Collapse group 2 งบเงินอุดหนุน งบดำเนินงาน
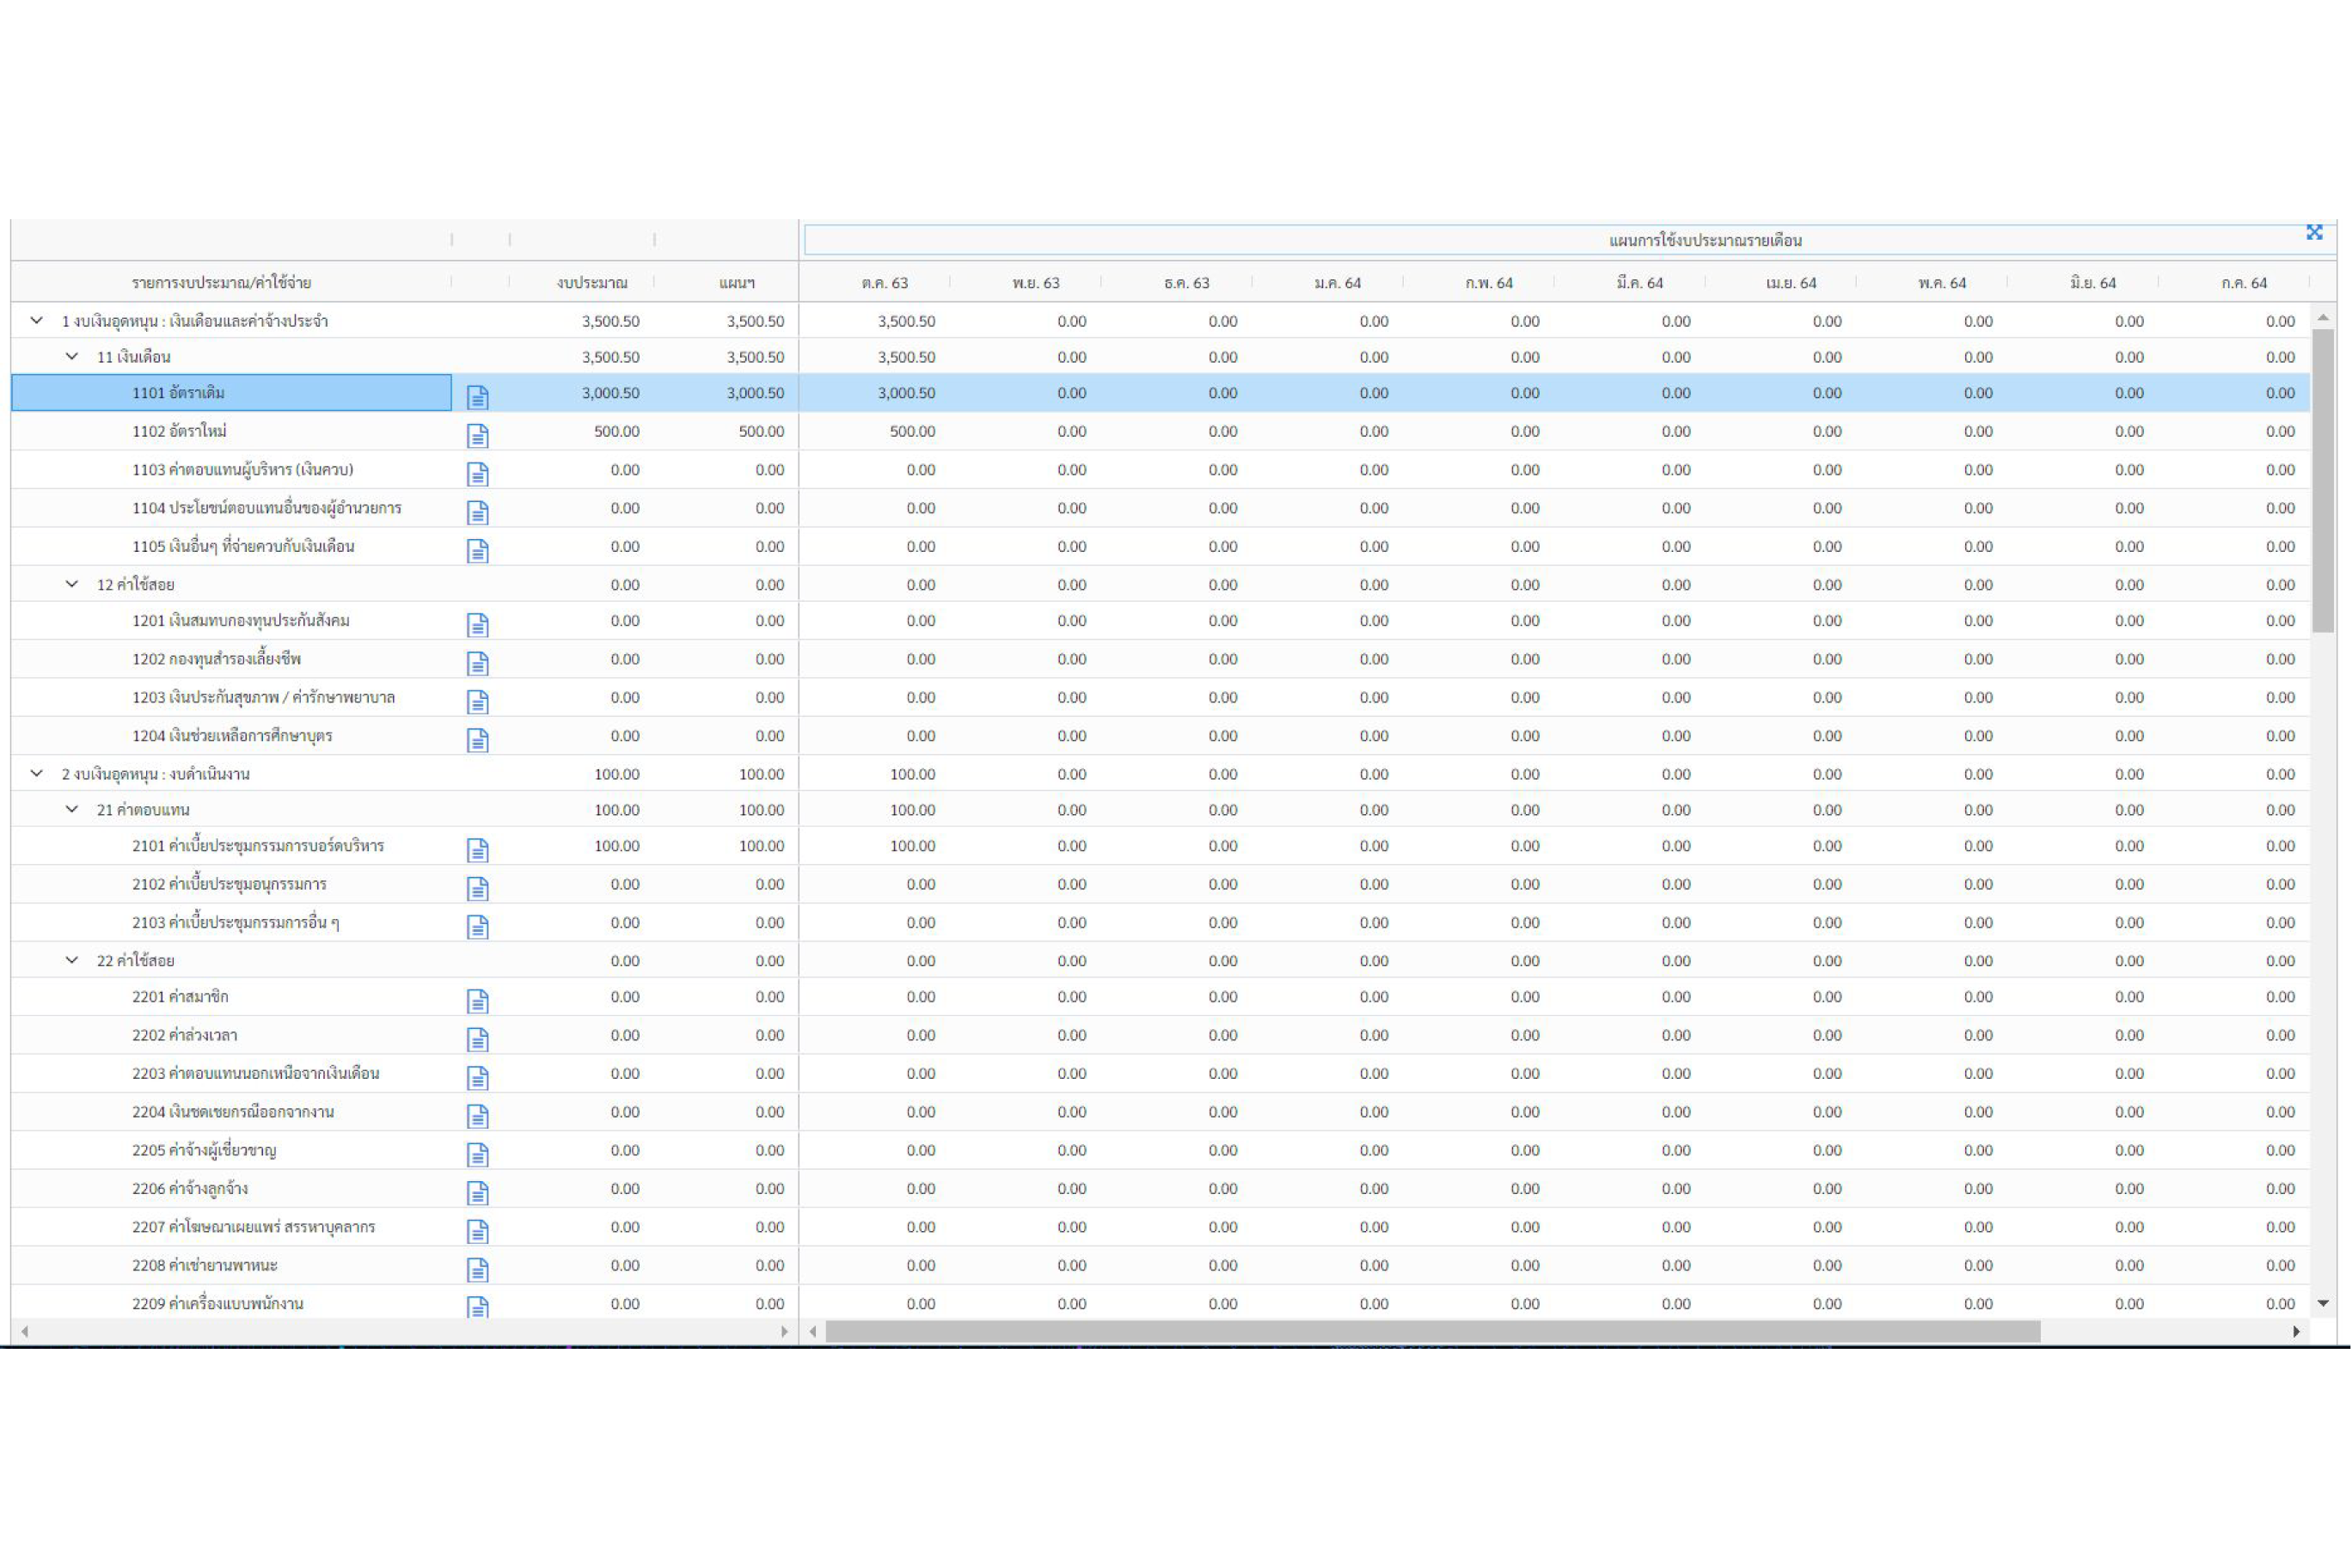 click(x=37, y=774)
